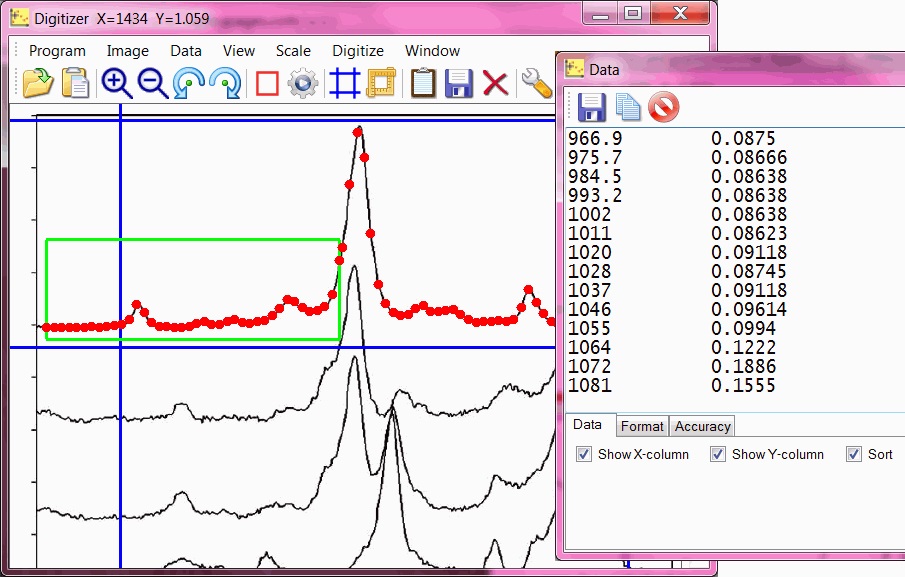Screen dimensions: 905x577
Task: Click the zoom out magnifier icon
Action: click(x=153, y=83)
